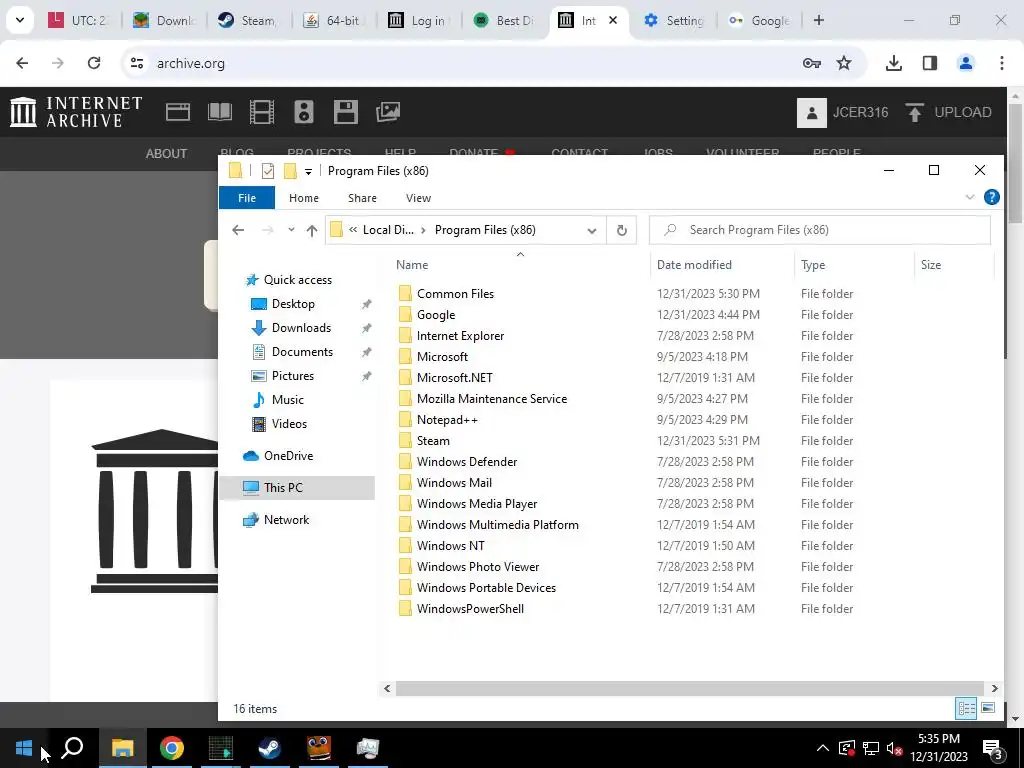Open Customize Quick Access Toolbar dropdown
Image resolution: width=1024 pixels, height=768 pixels.
pyautogui.click(x=308, y=172)
